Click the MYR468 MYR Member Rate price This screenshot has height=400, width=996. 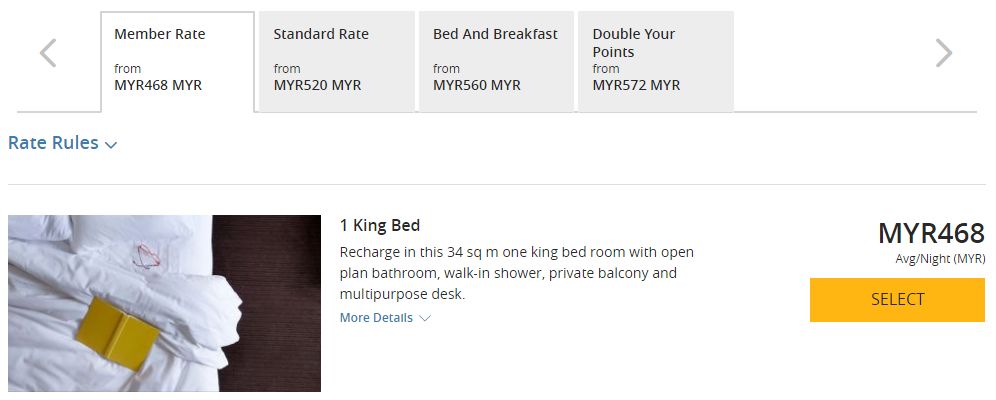point(158,85)
